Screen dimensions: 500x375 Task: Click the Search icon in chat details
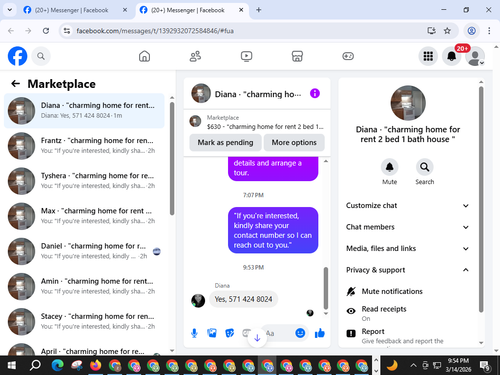click(x=424, y=167)
